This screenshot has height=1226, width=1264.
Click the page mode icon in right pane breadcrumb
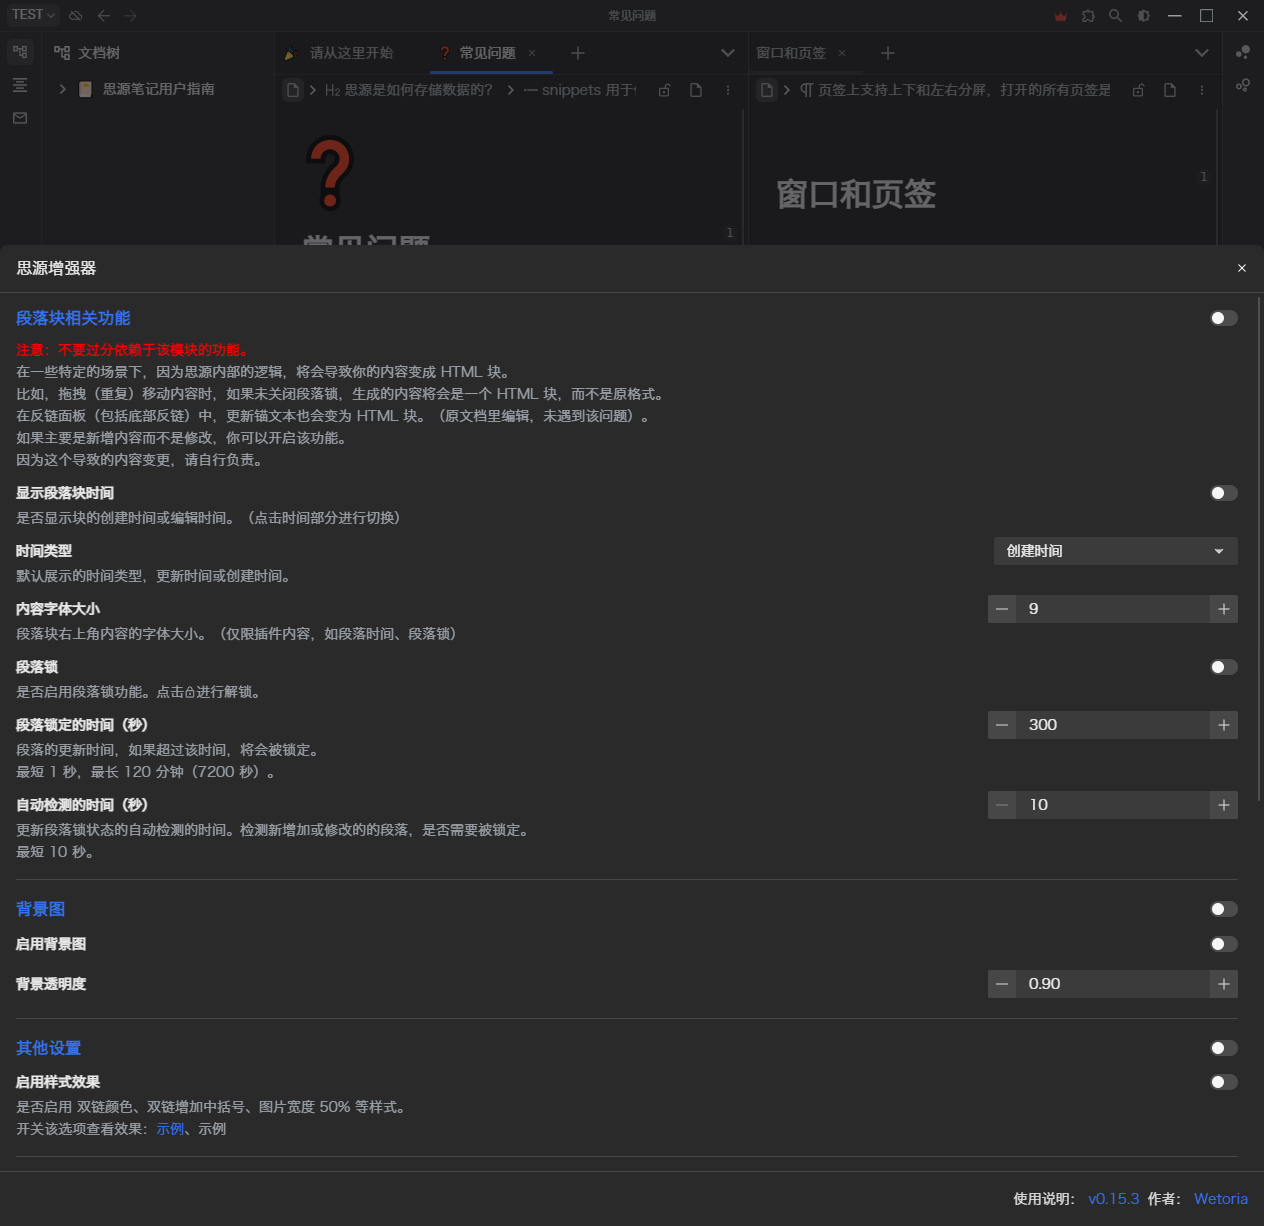pyautogui.click(x=1170, y=90)
